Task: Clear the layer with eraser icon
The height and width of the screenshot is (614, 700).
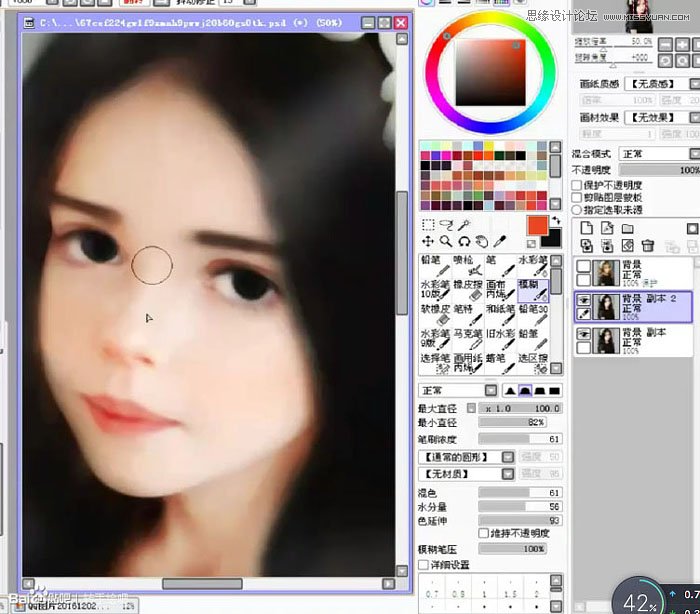Action: click(628, 246)
